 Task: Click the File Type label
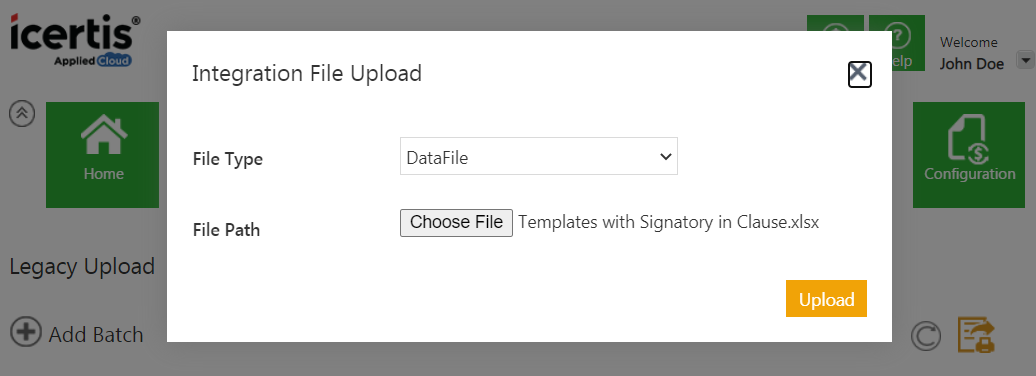tap(228, 159)
